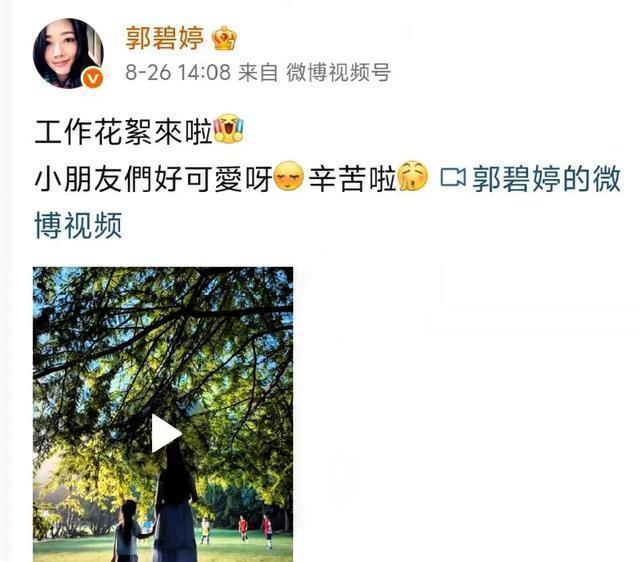The height and width of the screenshot is (562, 640).
Task: Click the text 辛苦啦 in the post
Action: click(x=353, y=179)
